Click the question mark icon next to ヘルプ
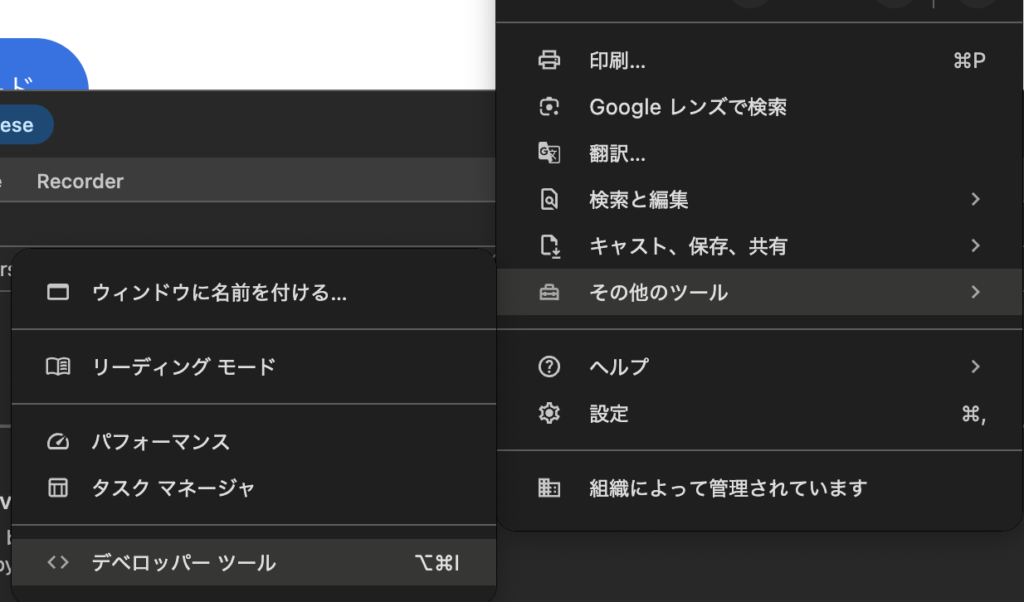Image resolution: width=1024 pixels, height=602 pixels. click(x=550, y=366)
